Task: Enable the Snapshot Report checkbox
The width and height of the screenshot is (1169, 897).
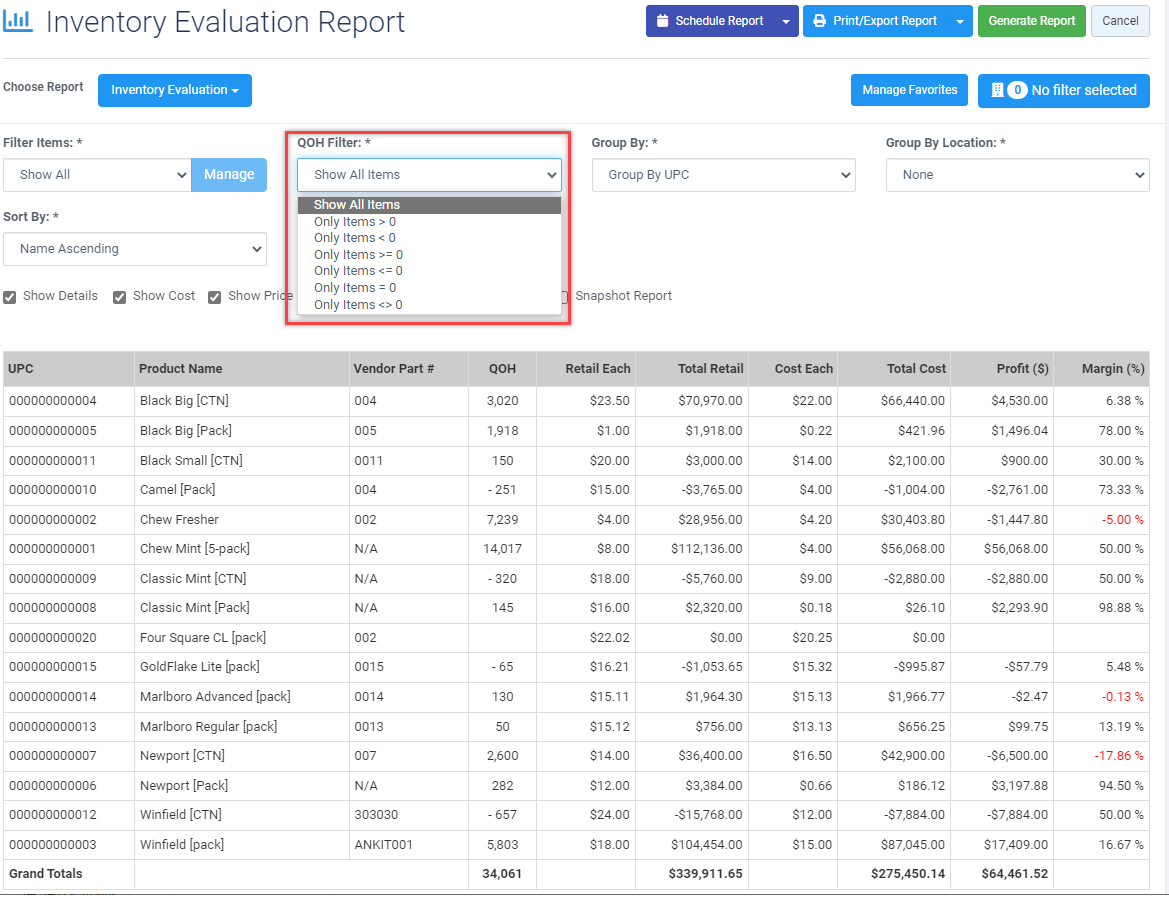Action: pyautogui.click(x=566, y=297)
